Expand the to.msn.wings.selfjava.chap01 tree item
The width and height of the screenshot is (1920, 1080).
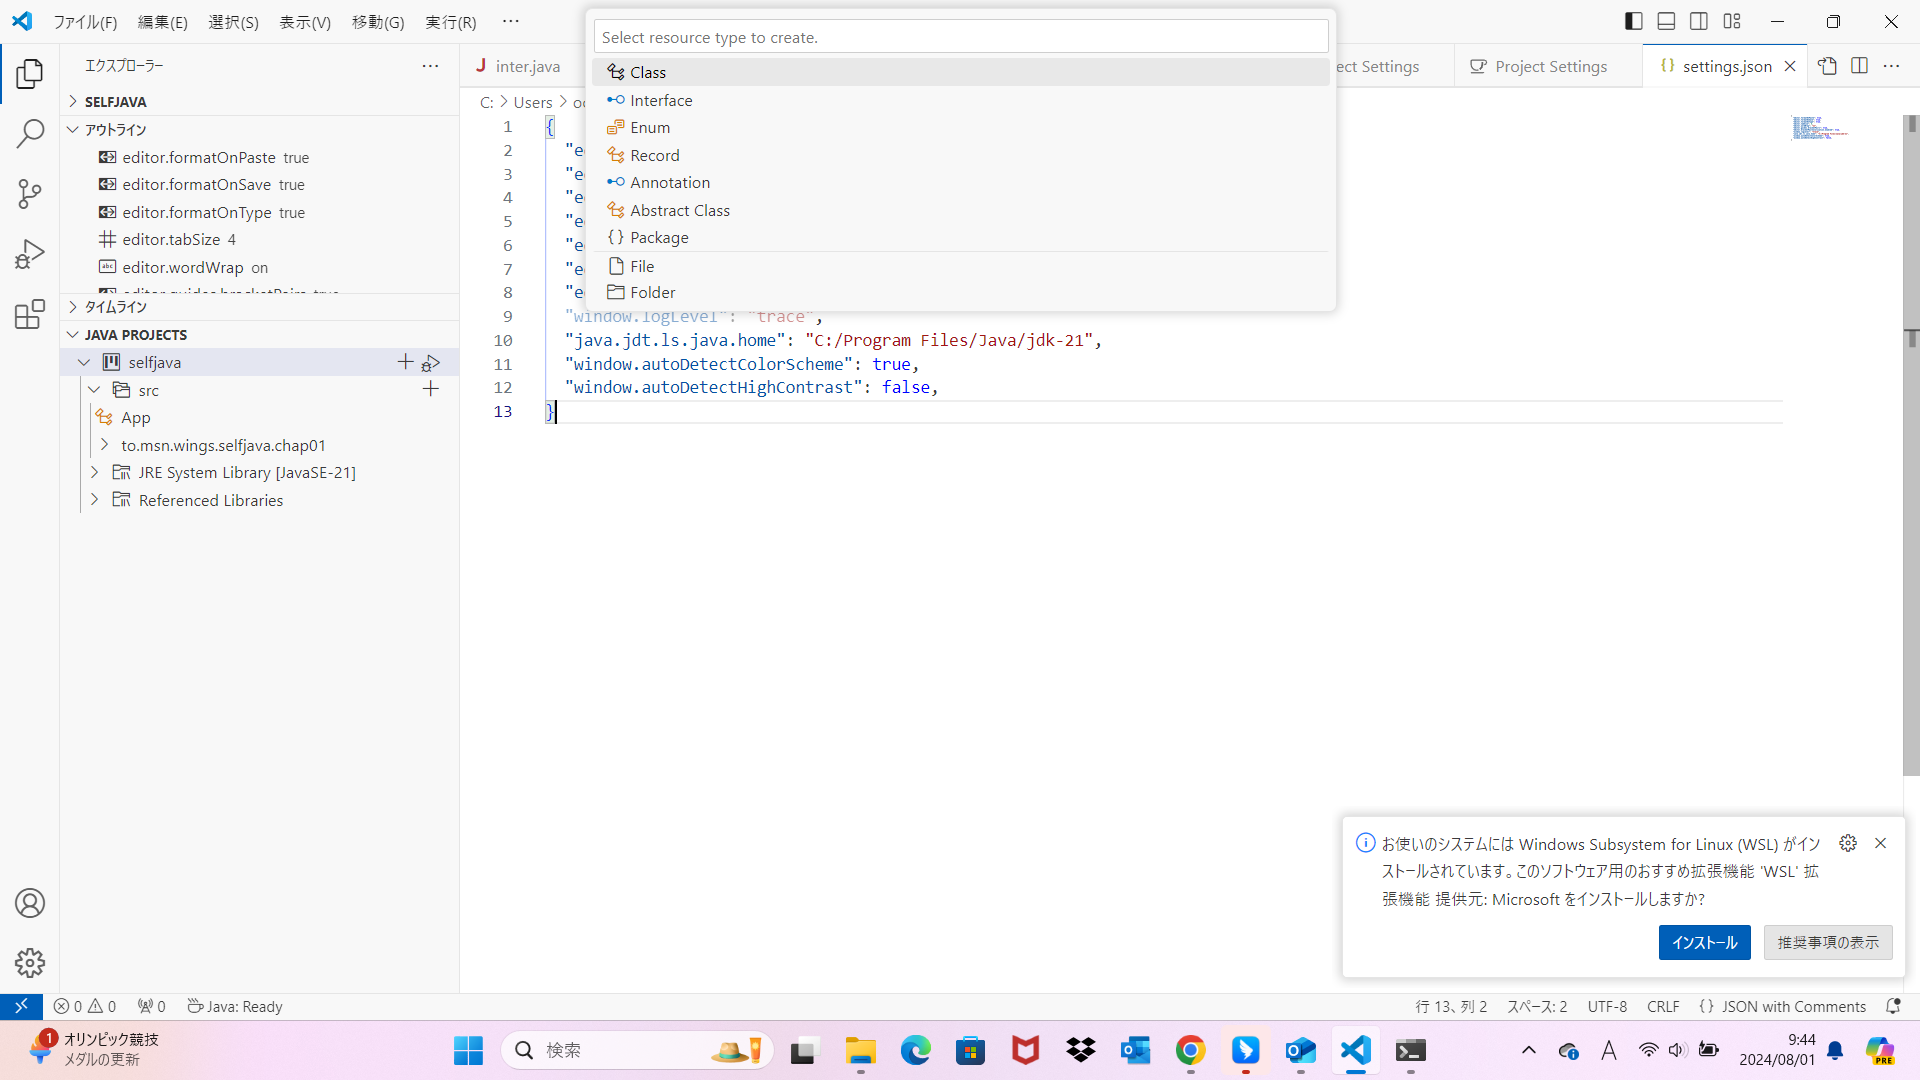pyautogui.click(x=105, y=444)
